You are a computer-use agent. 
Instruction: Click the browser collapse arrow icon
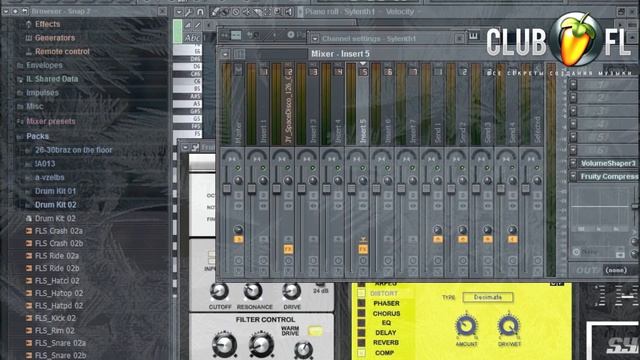(6, 11)
